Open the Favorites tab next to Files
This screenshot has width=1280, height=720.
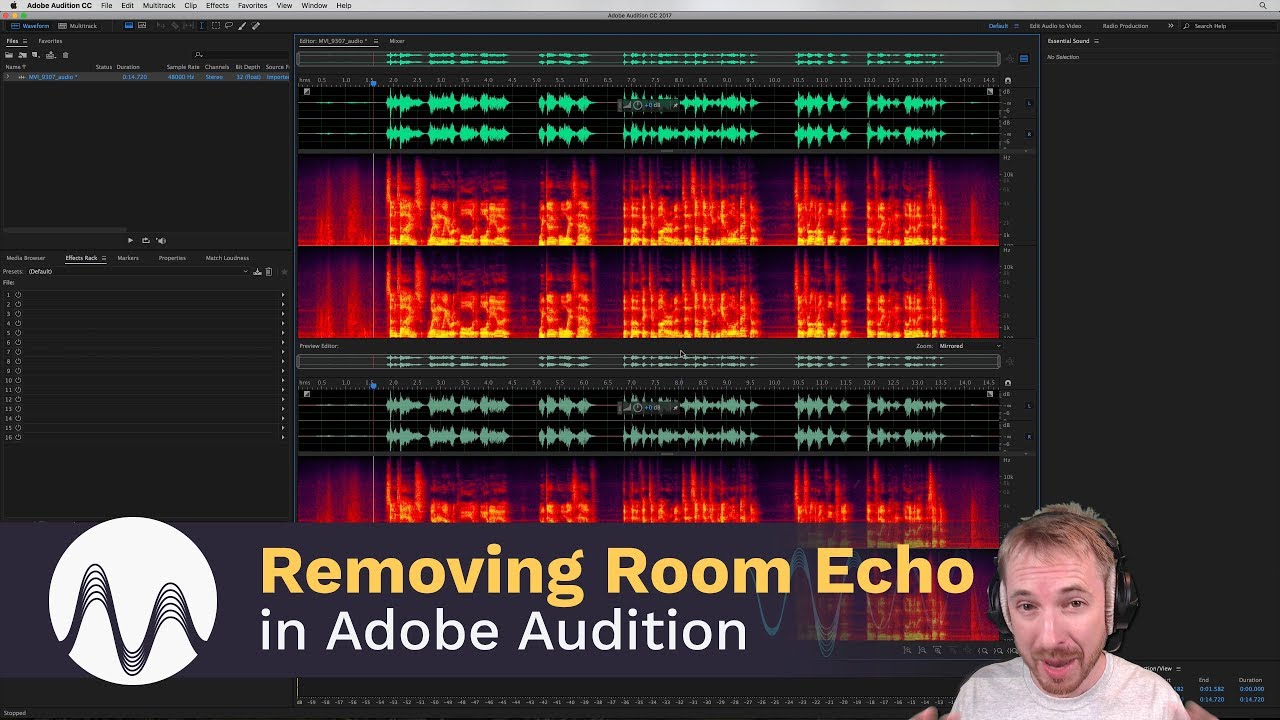click(50, 41)
